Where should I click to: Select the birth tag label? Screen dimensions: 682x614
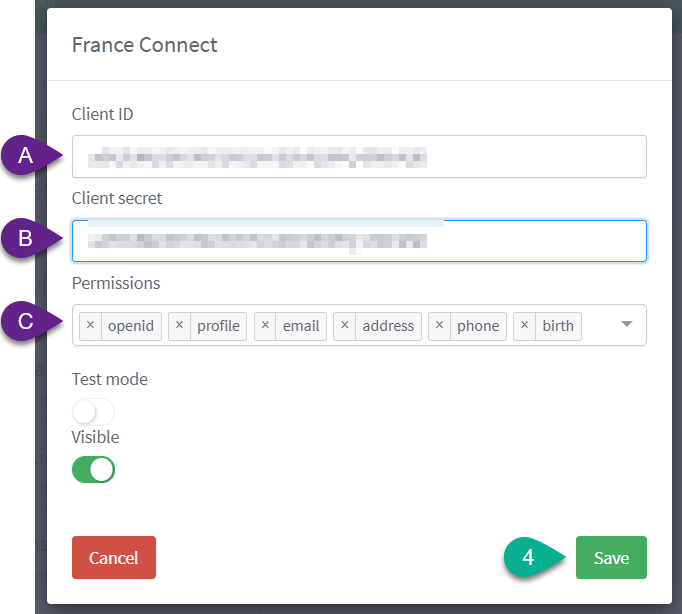[558, 326]
